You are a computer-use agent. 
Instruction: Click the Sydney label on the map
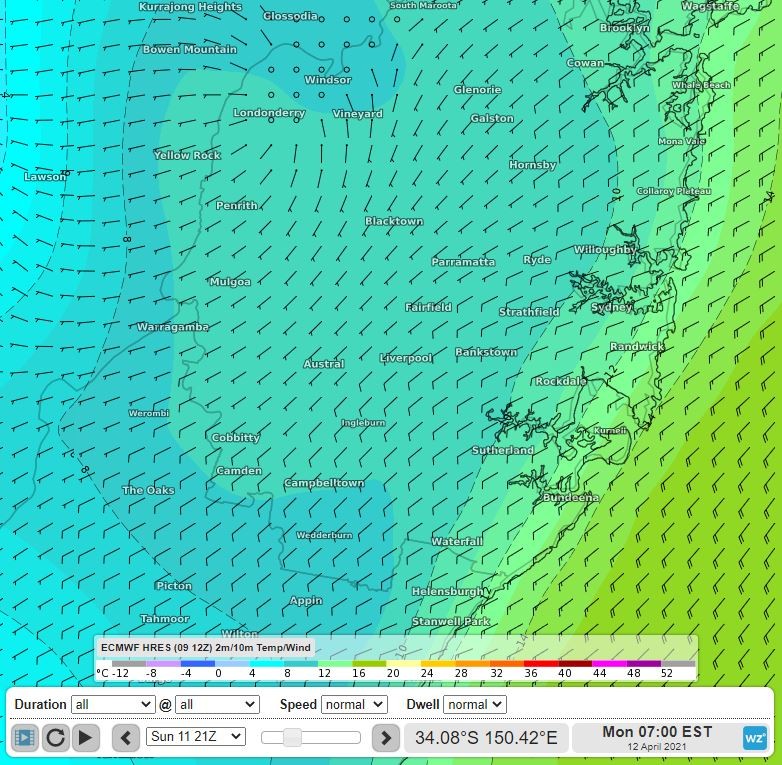(610, 307)
